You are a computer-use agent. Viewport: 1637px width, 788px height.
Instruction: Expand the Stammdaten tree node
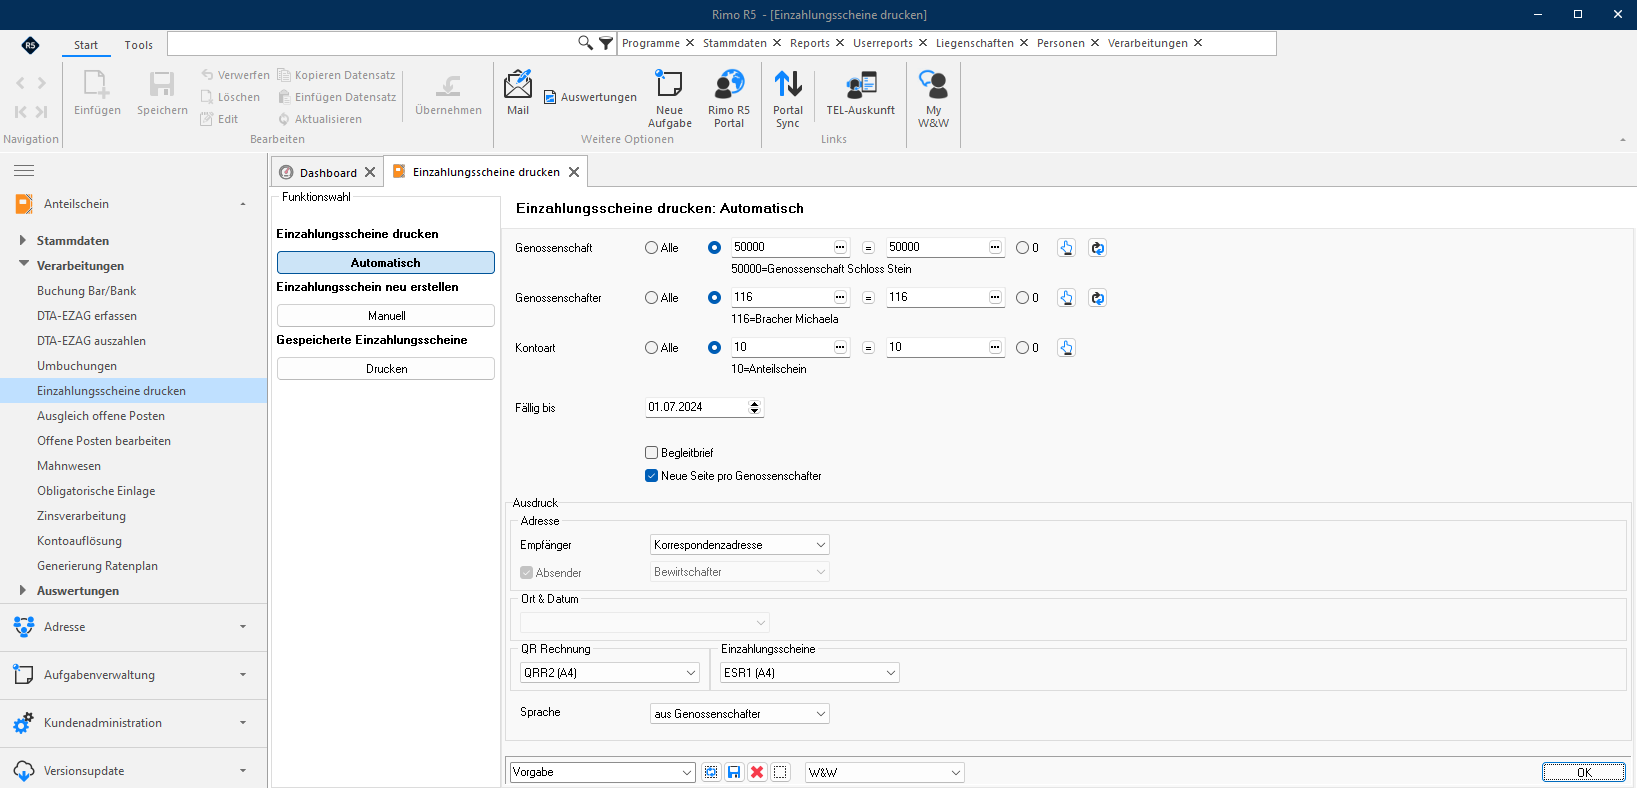pyautogui.click(x=23, y=241)
